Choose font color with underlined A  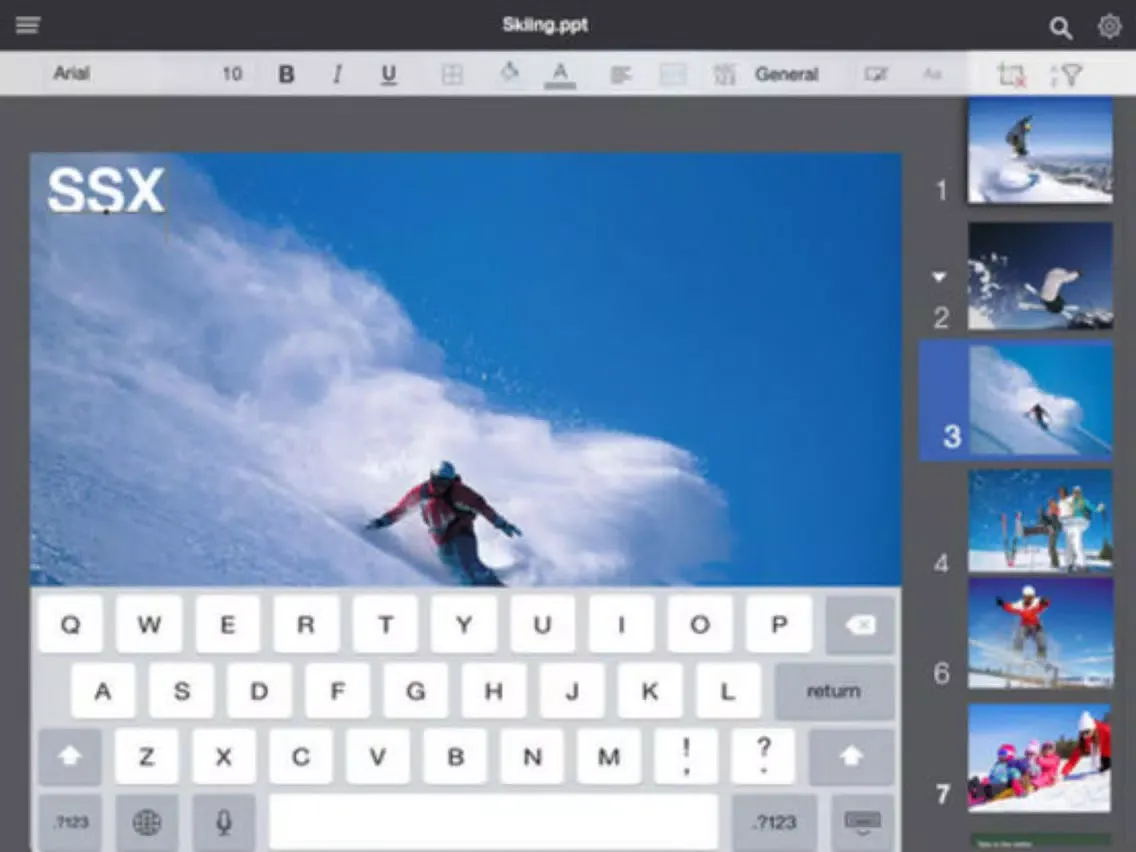tap(560, 74)
